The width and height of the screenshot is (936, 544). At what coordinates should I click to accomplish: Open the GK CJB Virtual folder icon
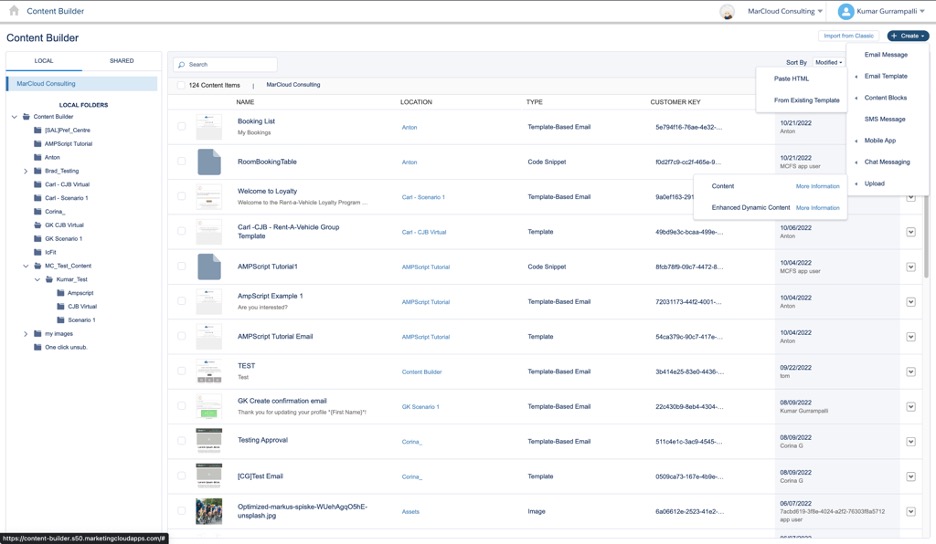pos(38,225)
